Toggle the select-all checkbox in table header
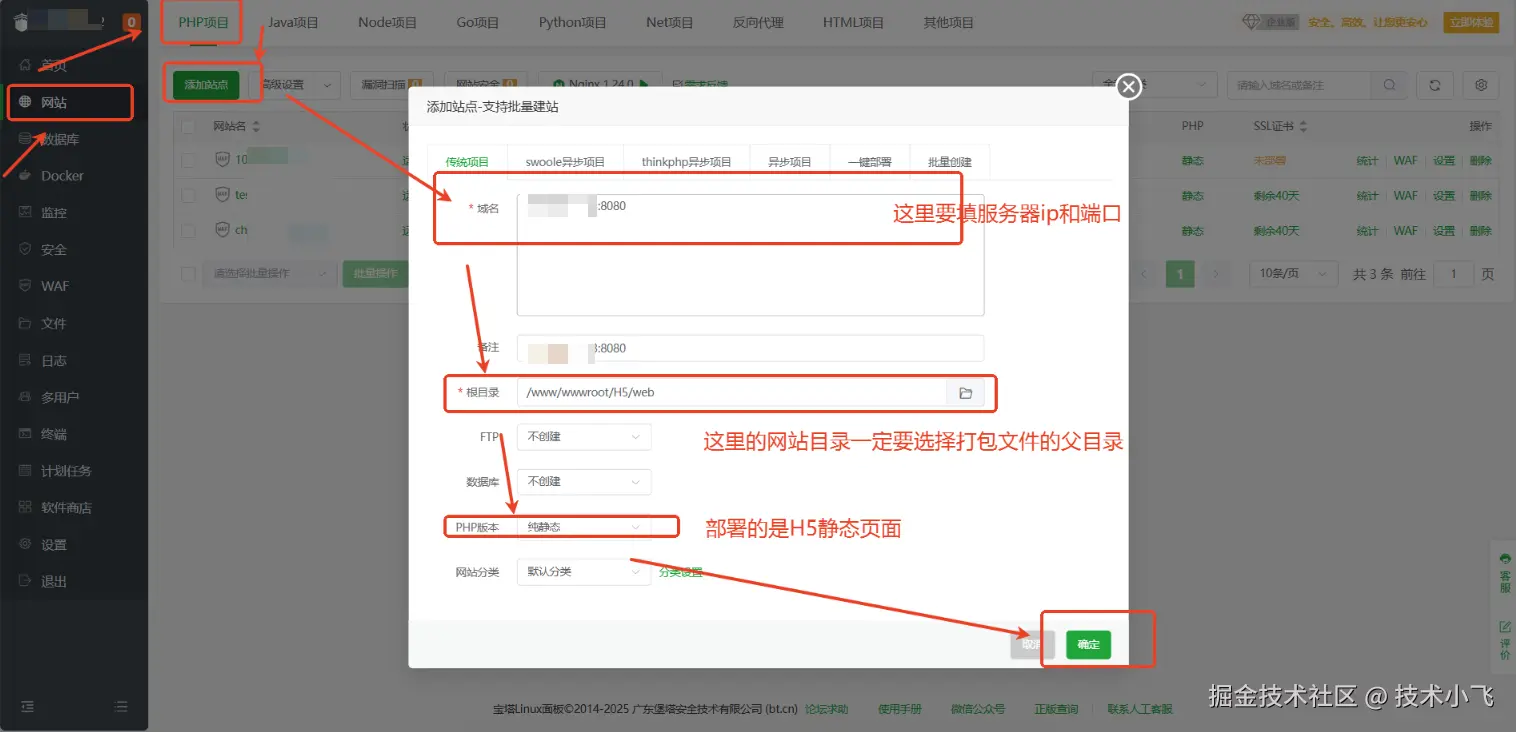 point(188,126)
